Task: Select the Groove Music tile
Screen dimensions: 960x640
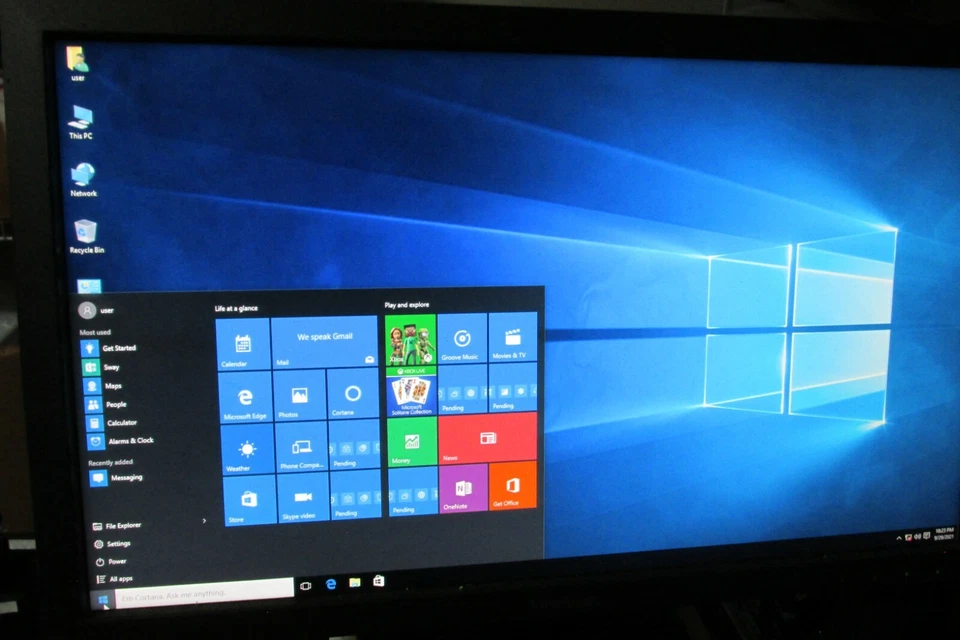Action: click(460, 338)
